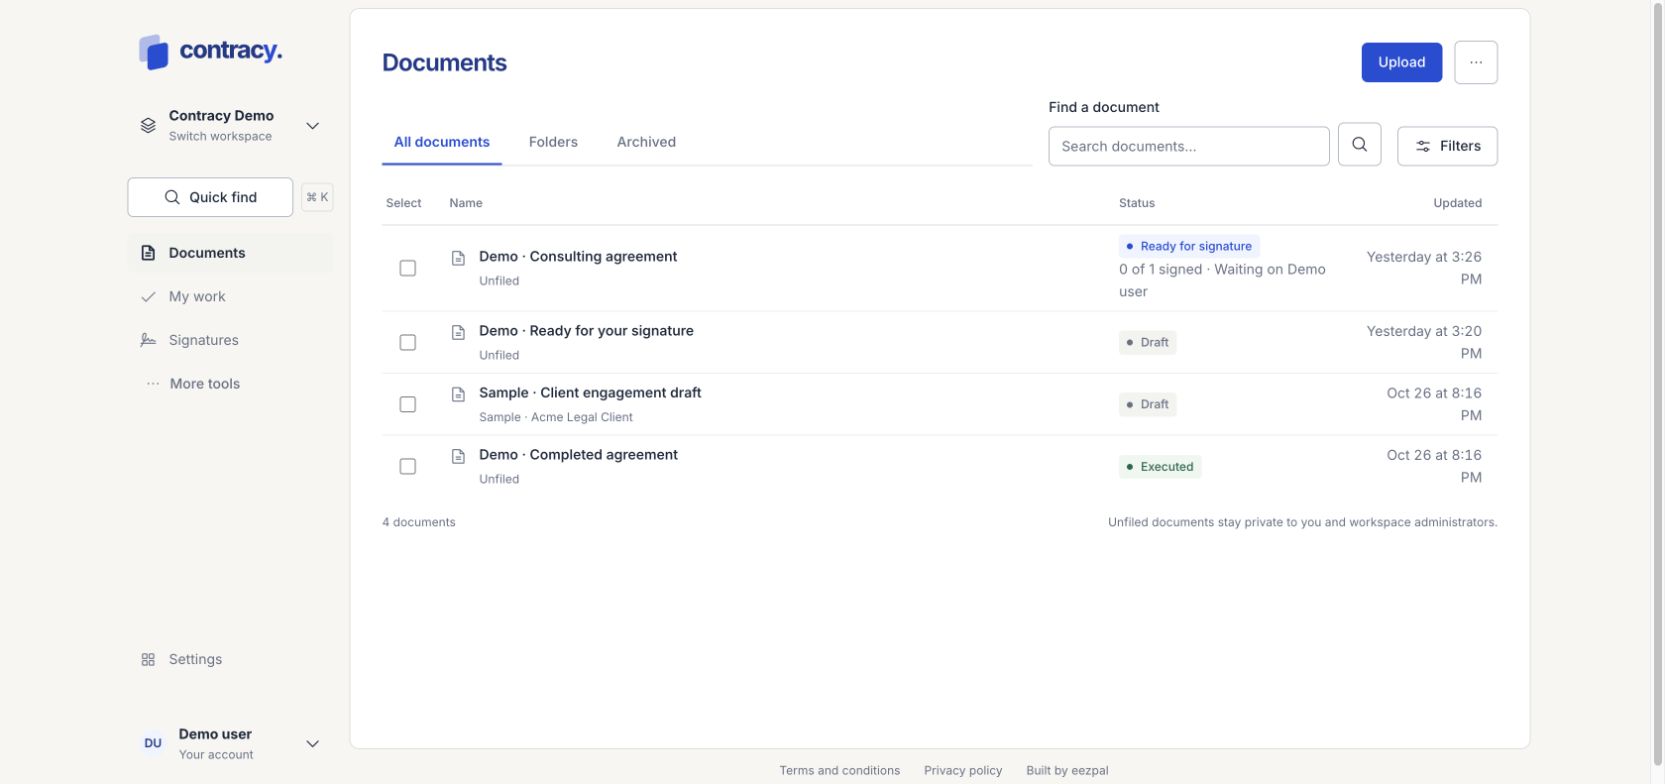Image resolution: width=1665 pixels, height=784 pixels.
Task: Select checkbox for Demo · Consulting agreement
Action: tap(407, 268)
